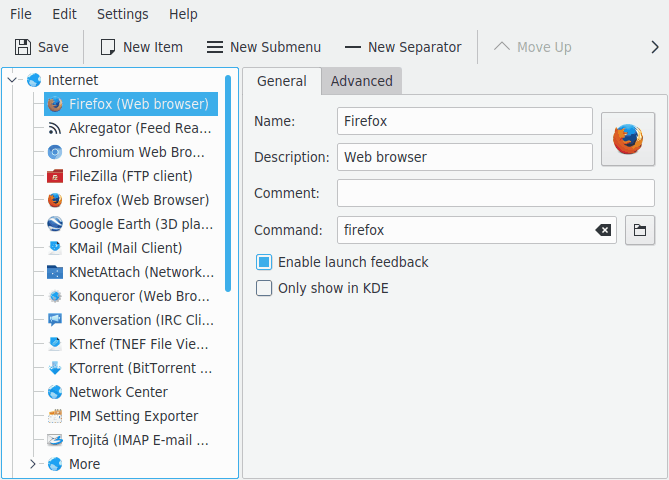Open the Settings menu
This screenshot has height=480, width=669.
pyautogui.click(x=122, y=14)
